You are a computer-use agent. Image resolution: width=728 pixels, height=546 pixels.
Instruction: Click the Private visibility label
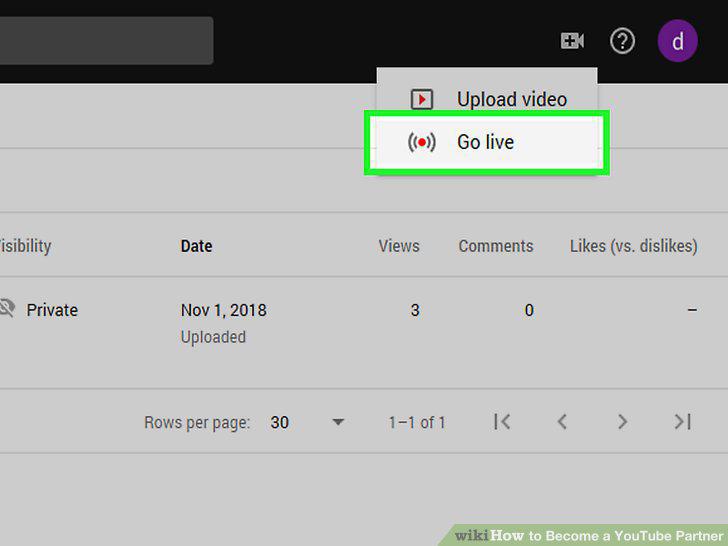pos(52,310)
